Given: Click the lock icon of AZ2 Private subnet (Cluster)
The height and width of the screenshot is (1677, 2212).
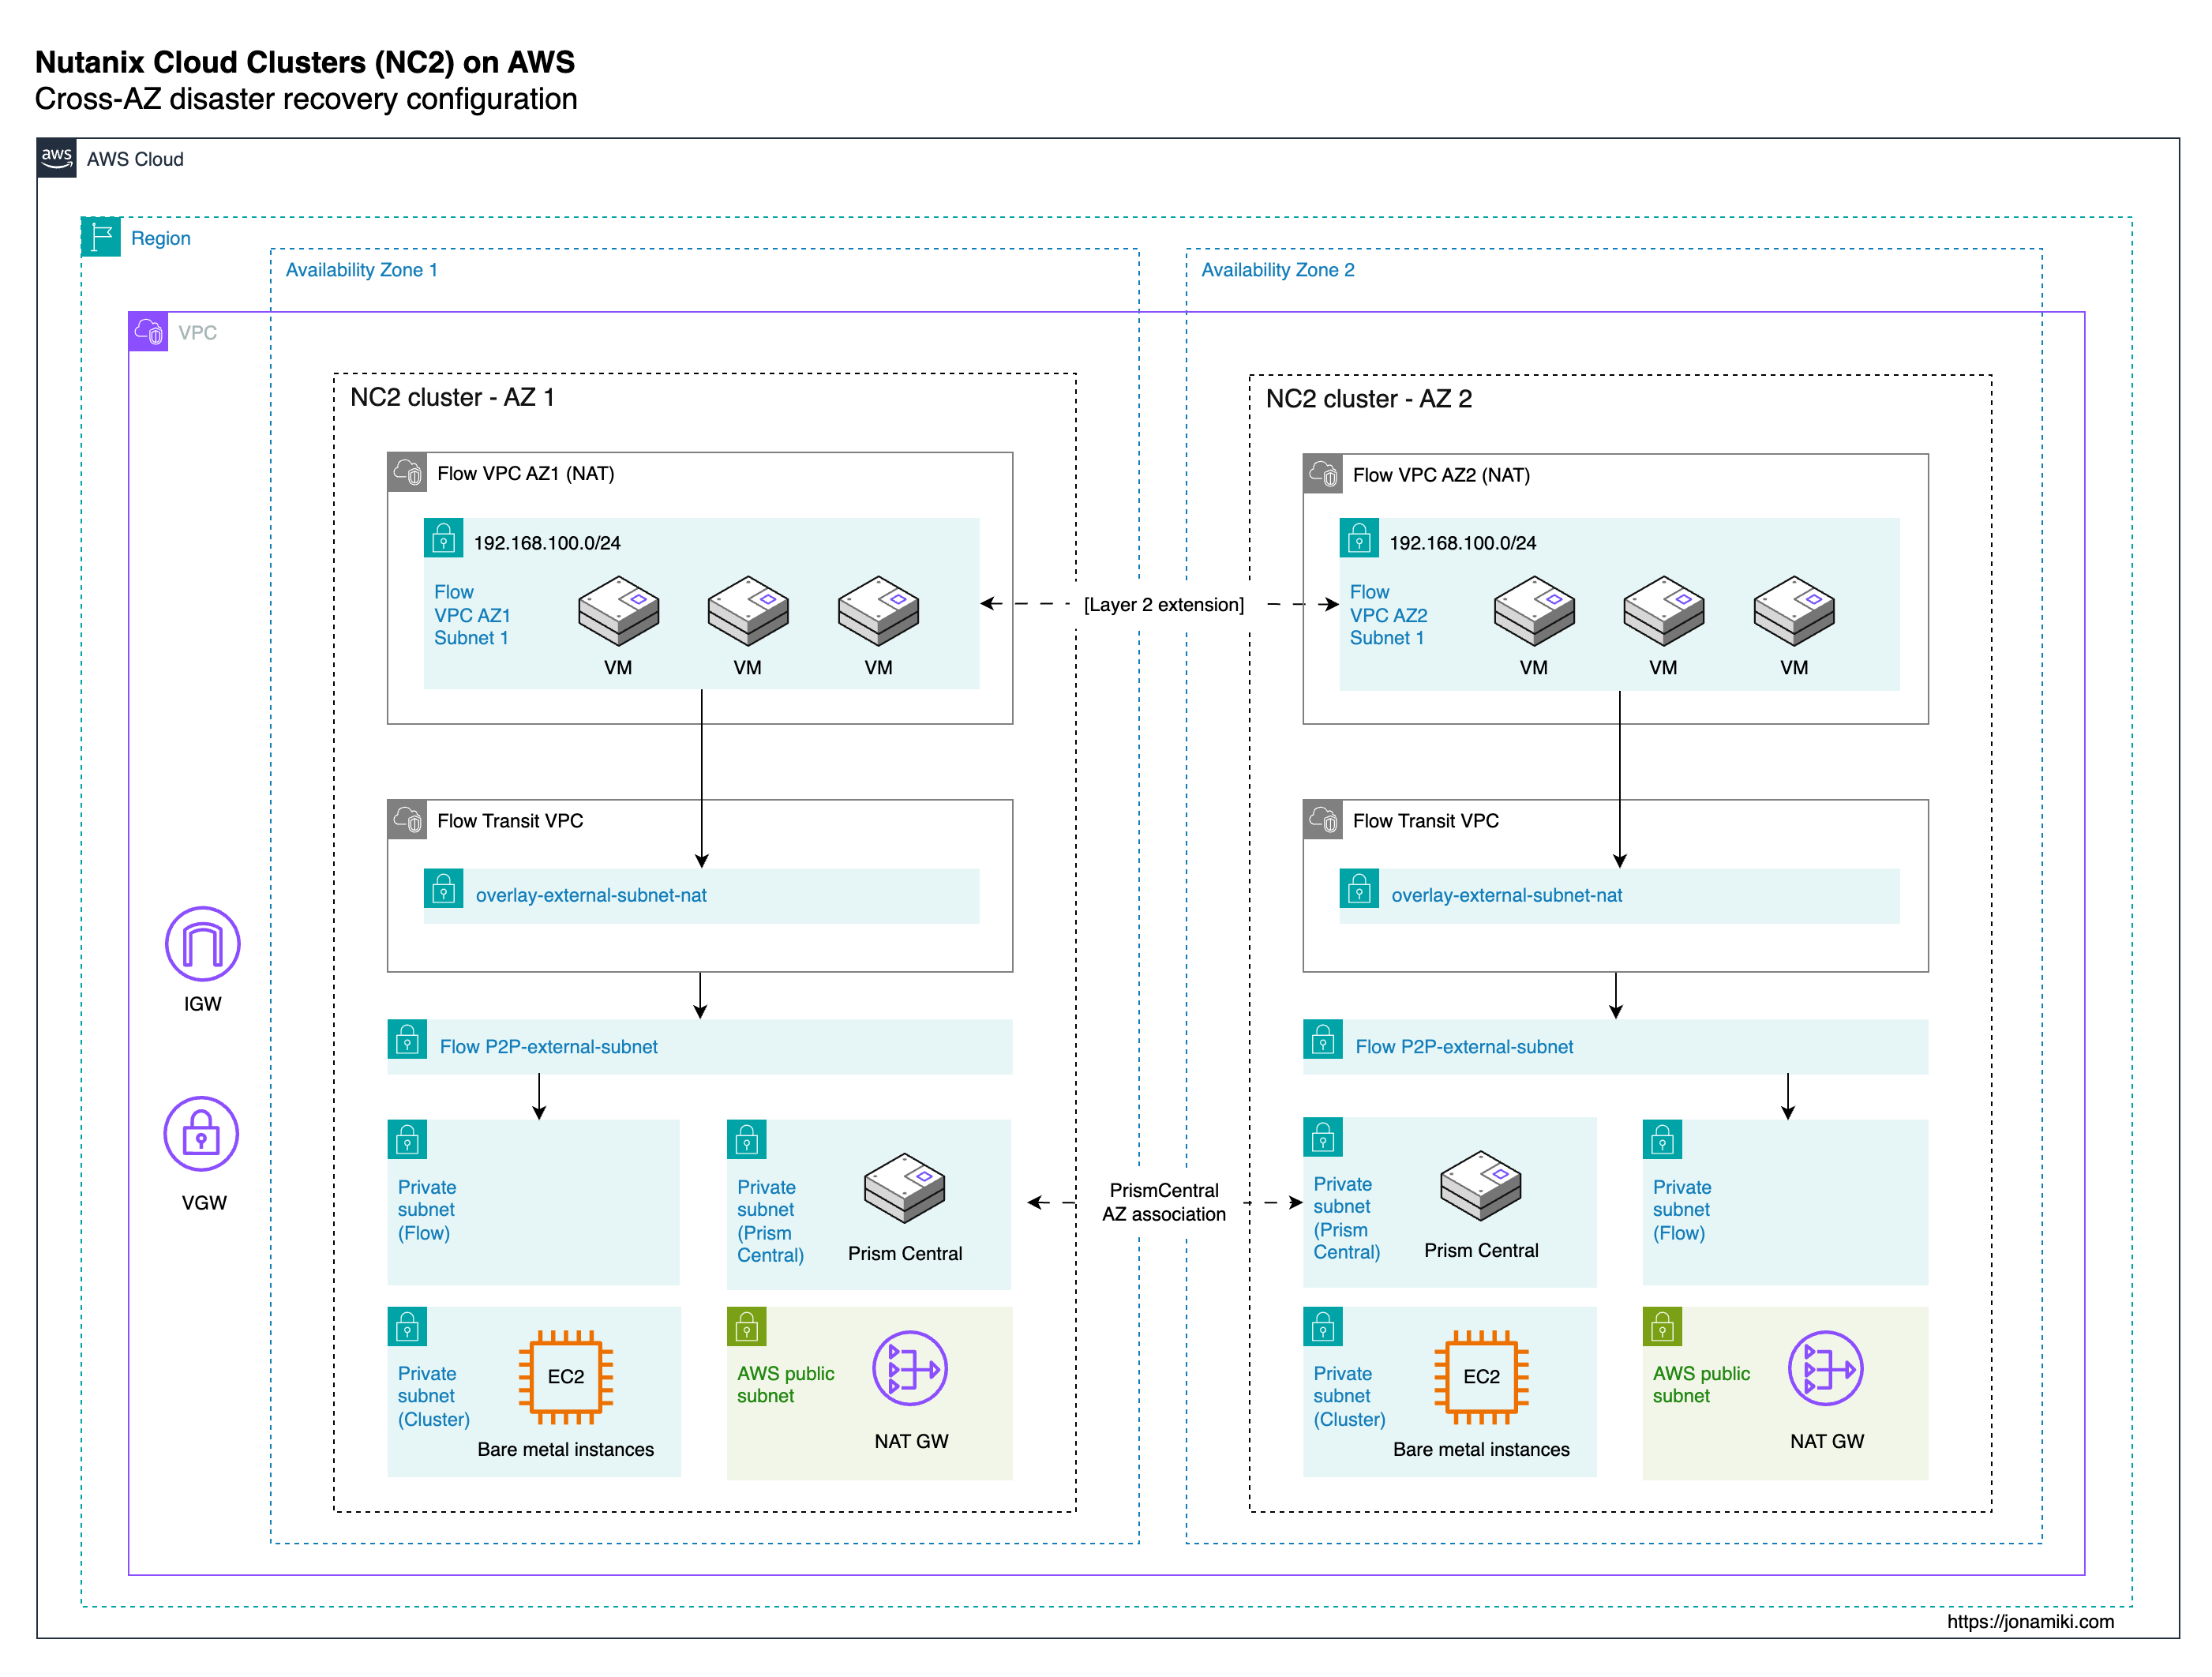Looking at the screenshot, I should click(1323, 1327).
